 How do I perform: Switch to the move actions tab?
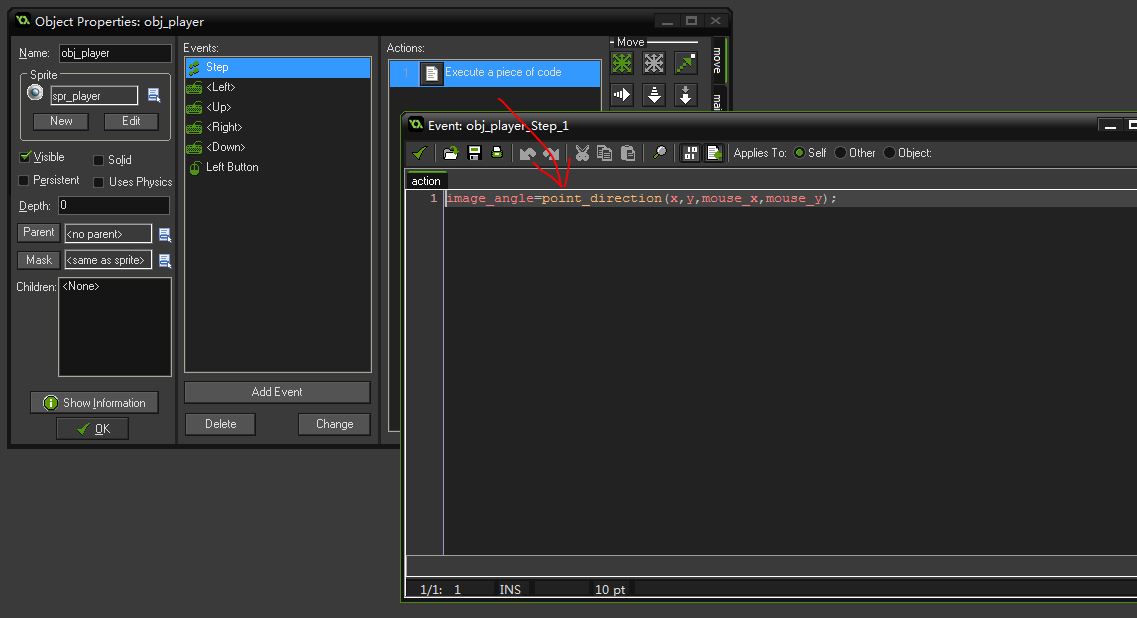[x=717, y=61]
